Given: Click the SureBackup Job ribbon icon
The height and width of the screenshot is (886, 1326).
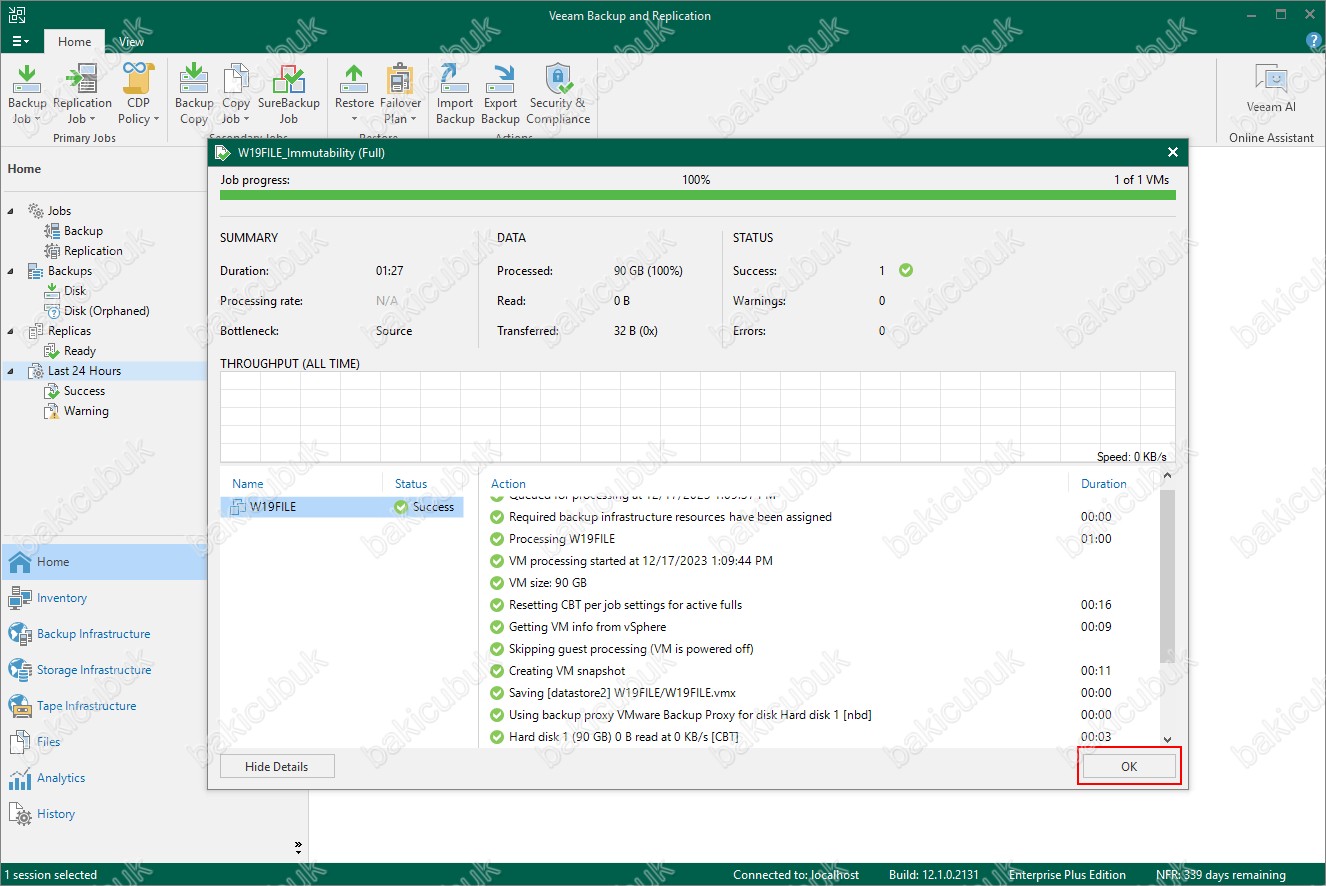Looking at the screenshot, I should click(x=289, y=93).
